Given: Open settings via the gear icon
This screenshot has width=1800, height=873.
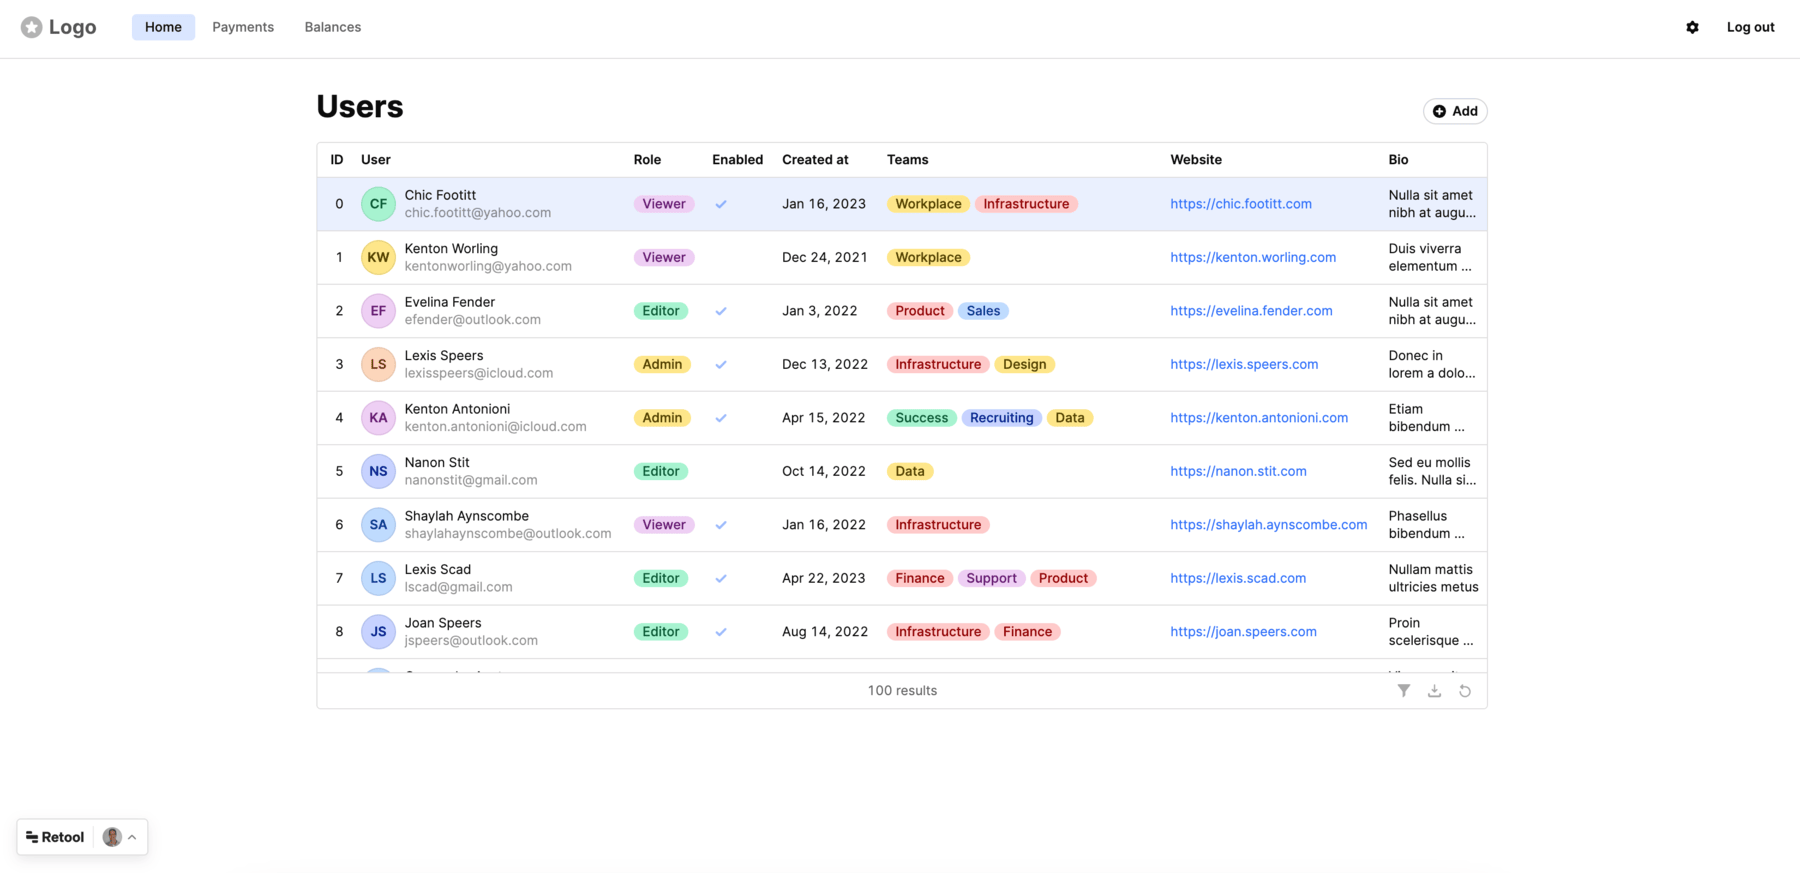Looking at the screenshot, I should 1692,27.
